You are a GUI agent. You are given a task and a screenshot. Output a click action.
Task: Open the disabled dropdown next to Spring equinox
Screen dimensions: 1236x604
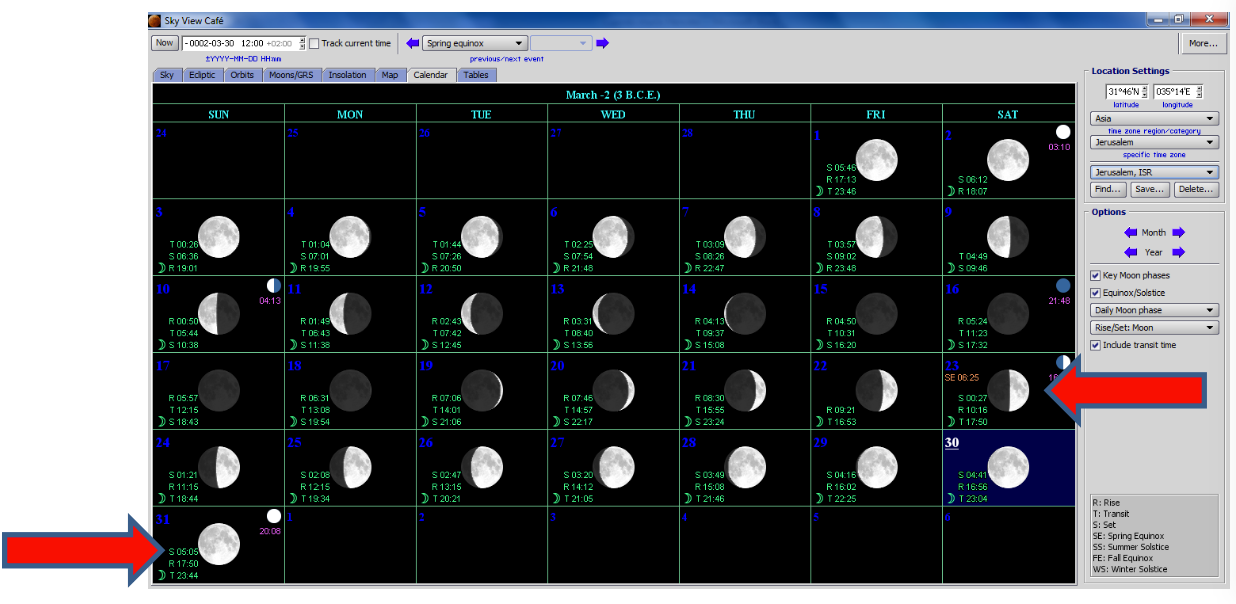click(x=561, y=43)
